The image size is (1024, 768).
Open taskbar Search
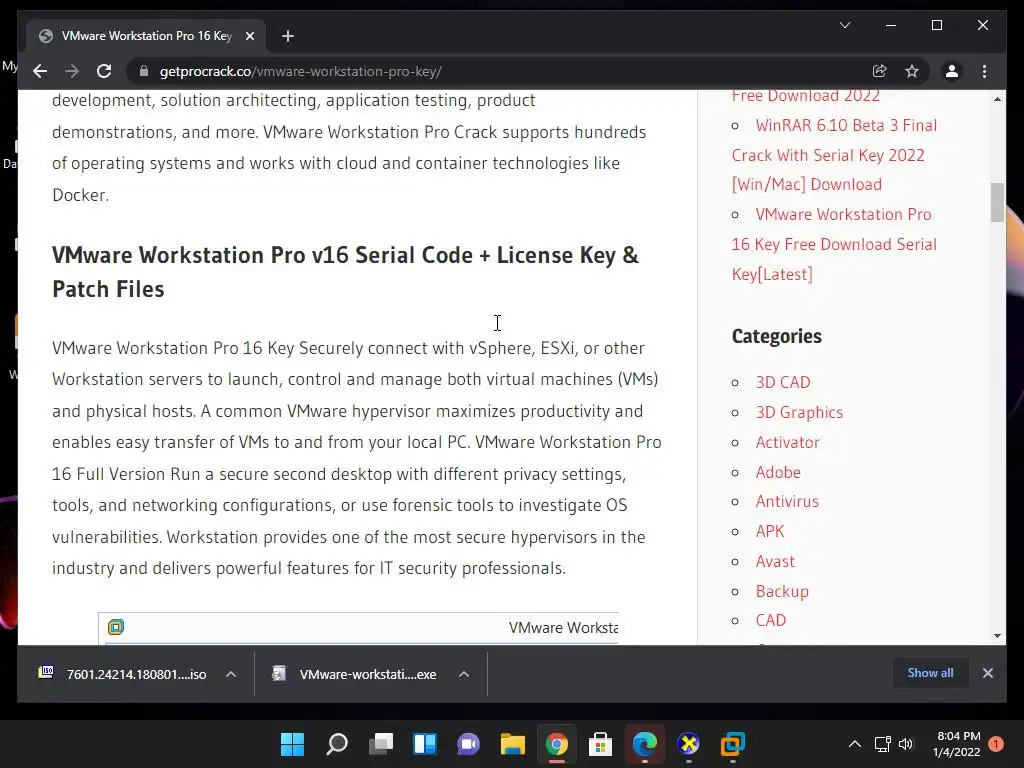tap(336, 744)
